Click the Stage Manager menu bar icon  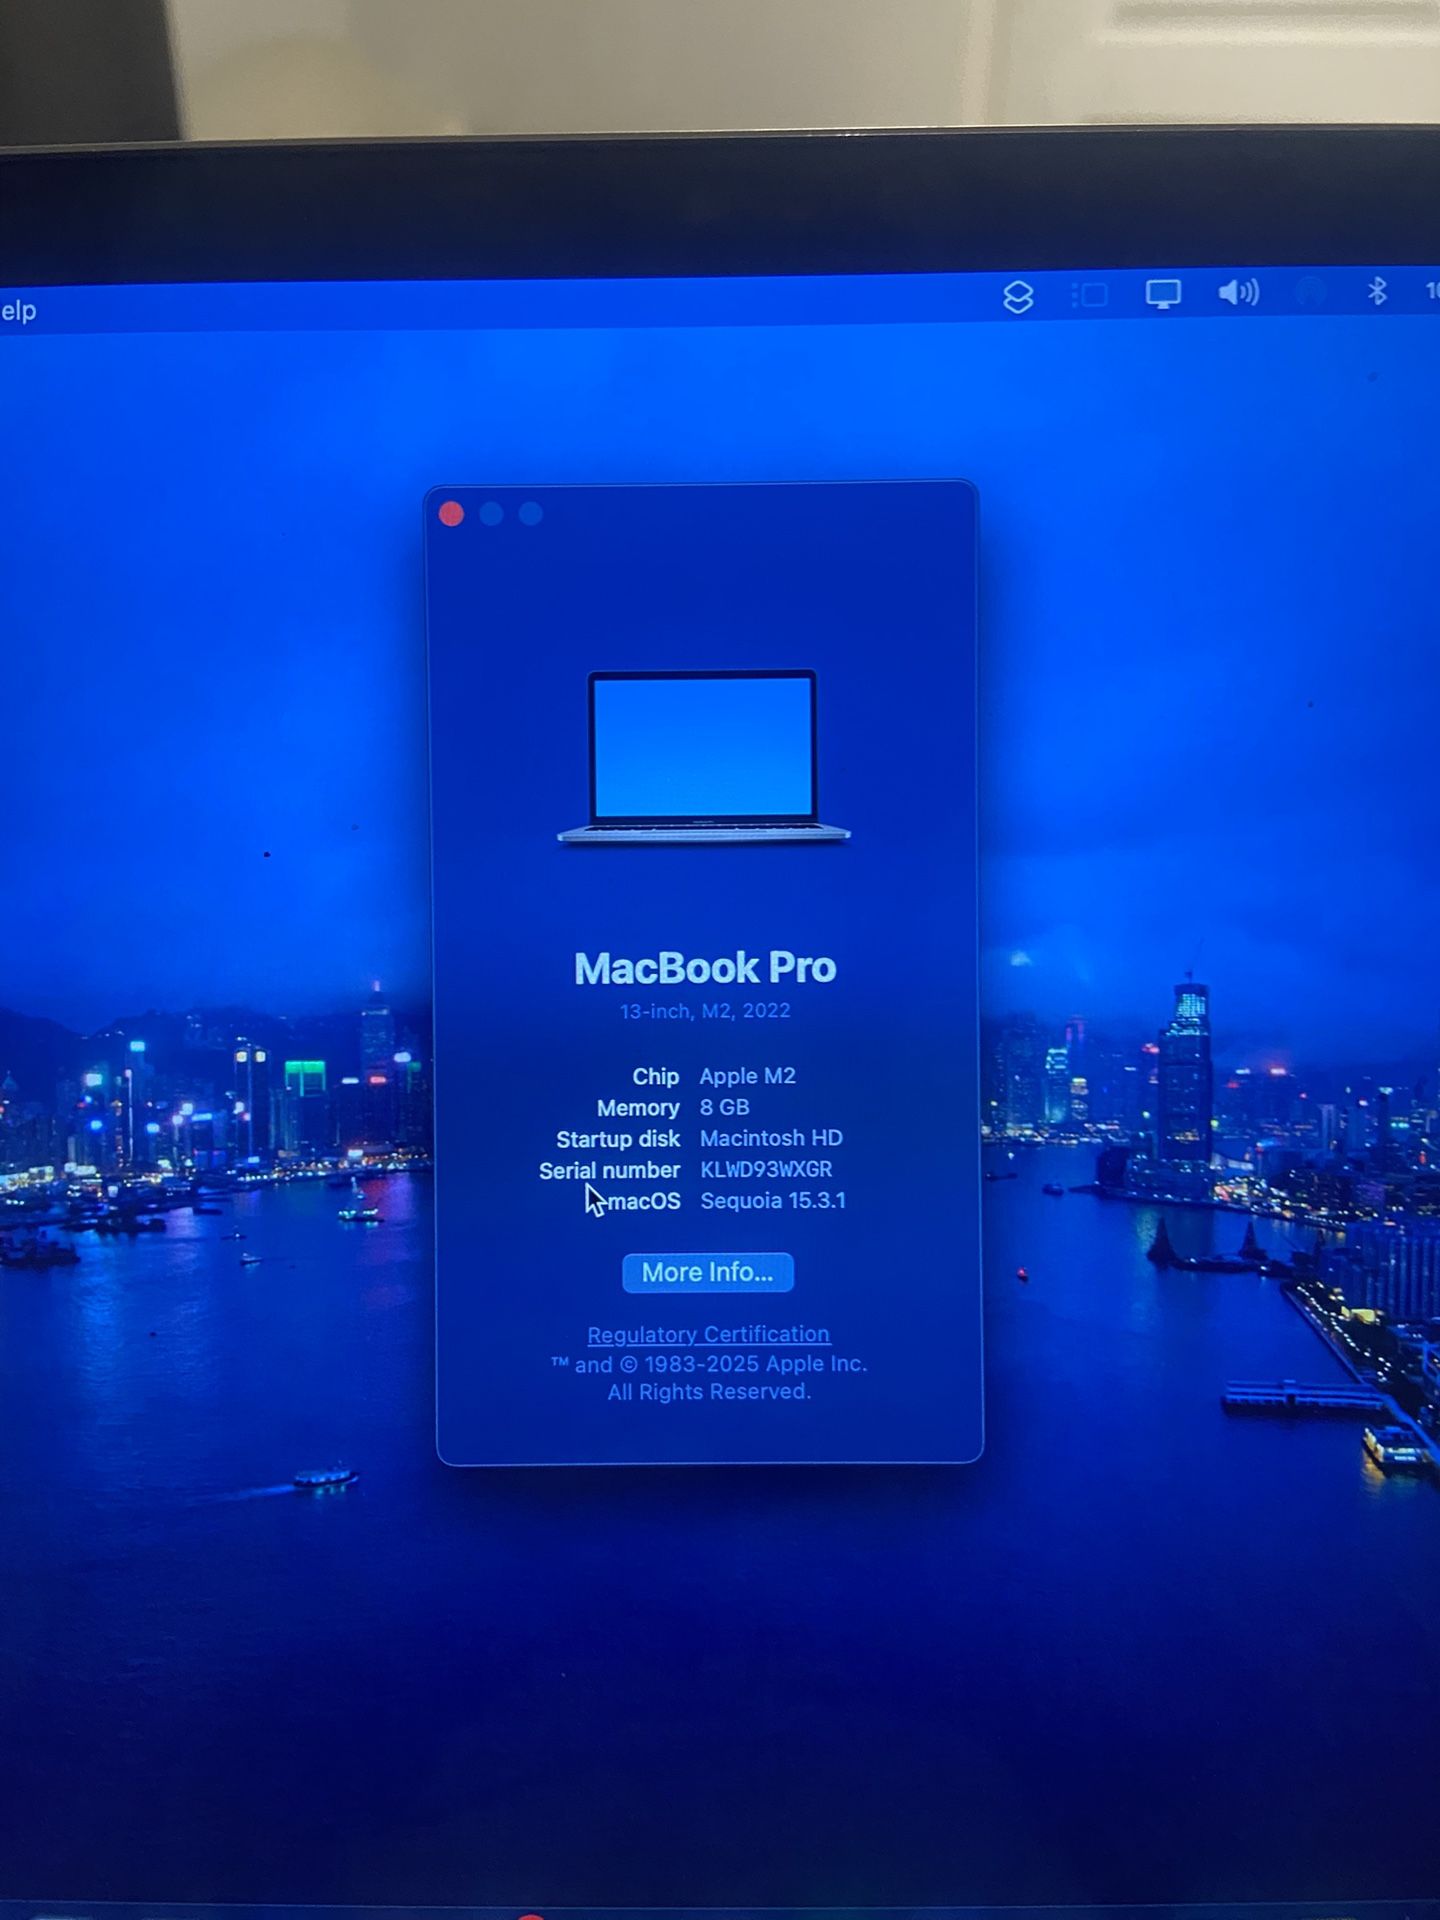1089,295
